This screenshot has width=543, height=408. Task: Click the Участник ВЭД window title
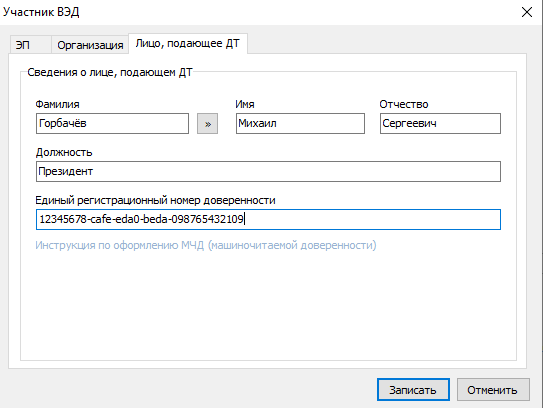point(41,12)
